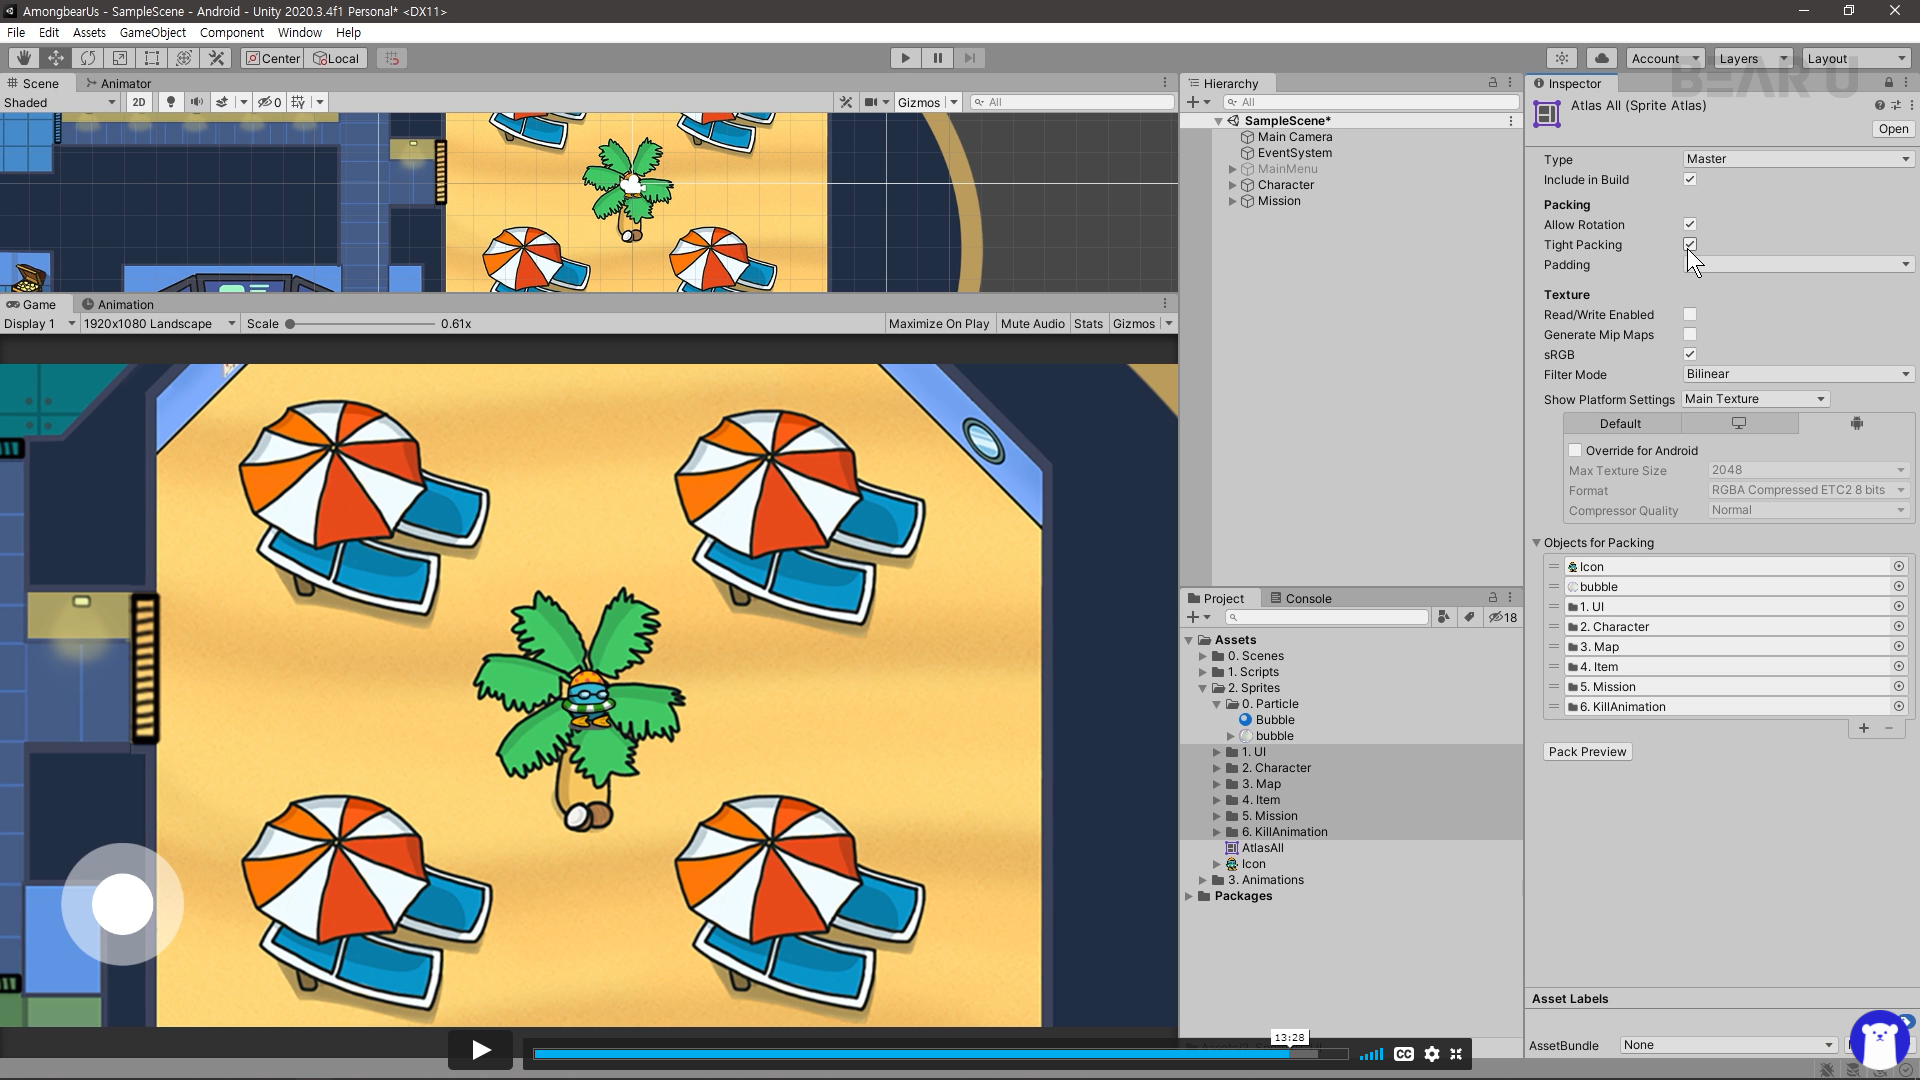The width and height of the screenshot is (1920, 1080).
Task: Open object picker for KillAnimation entry
Action: pyautogui.click(x=1899, y=707)
